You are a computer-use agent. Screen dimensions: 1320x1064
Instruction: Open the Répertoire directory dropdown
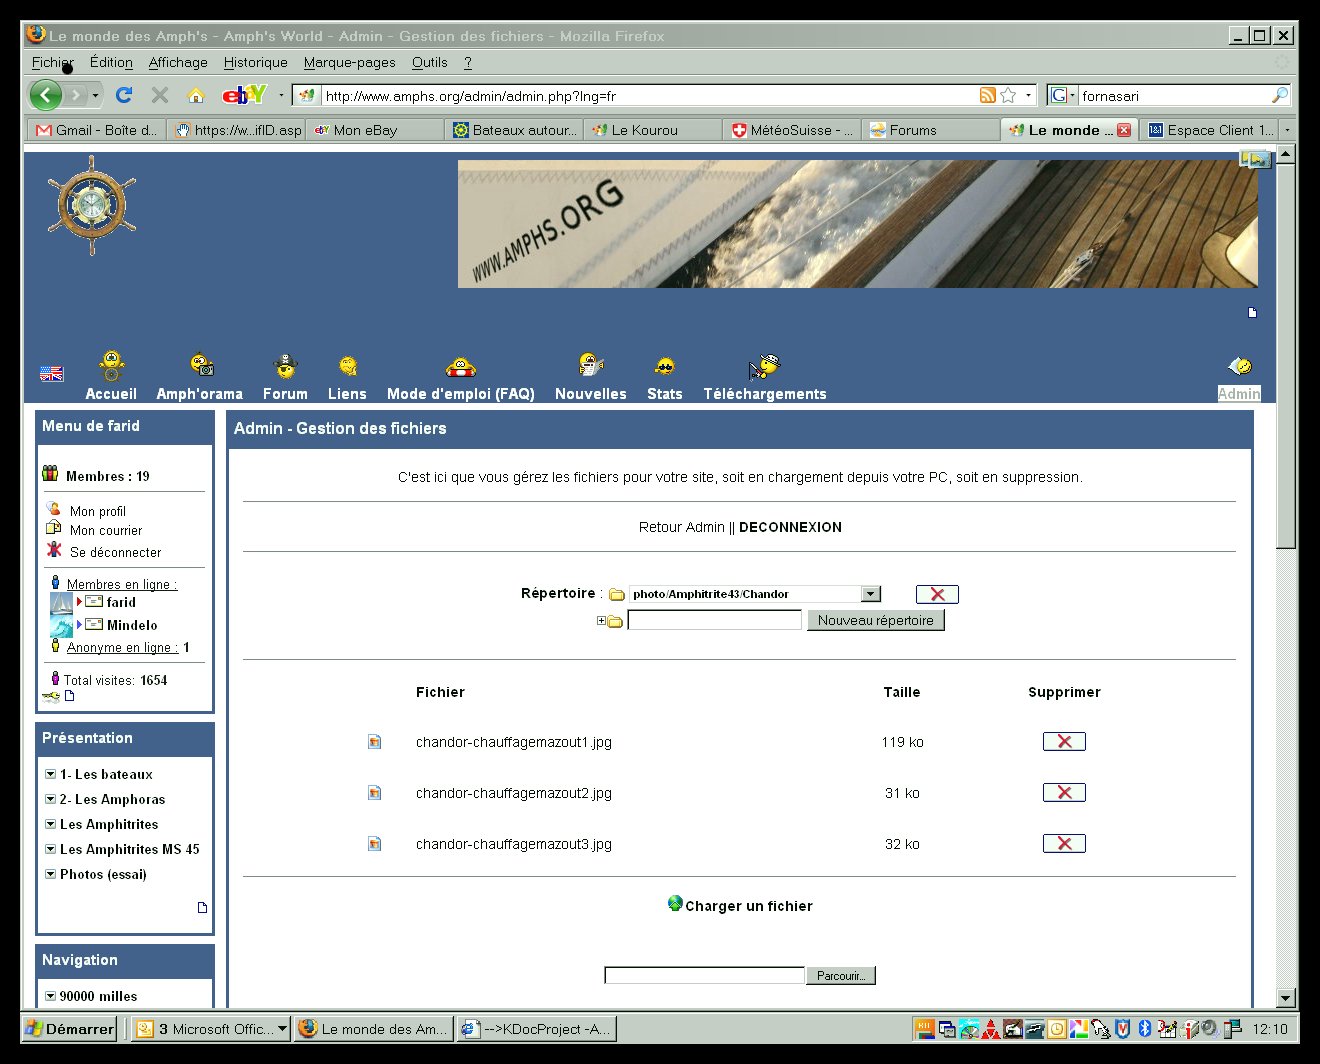(871, 594)
